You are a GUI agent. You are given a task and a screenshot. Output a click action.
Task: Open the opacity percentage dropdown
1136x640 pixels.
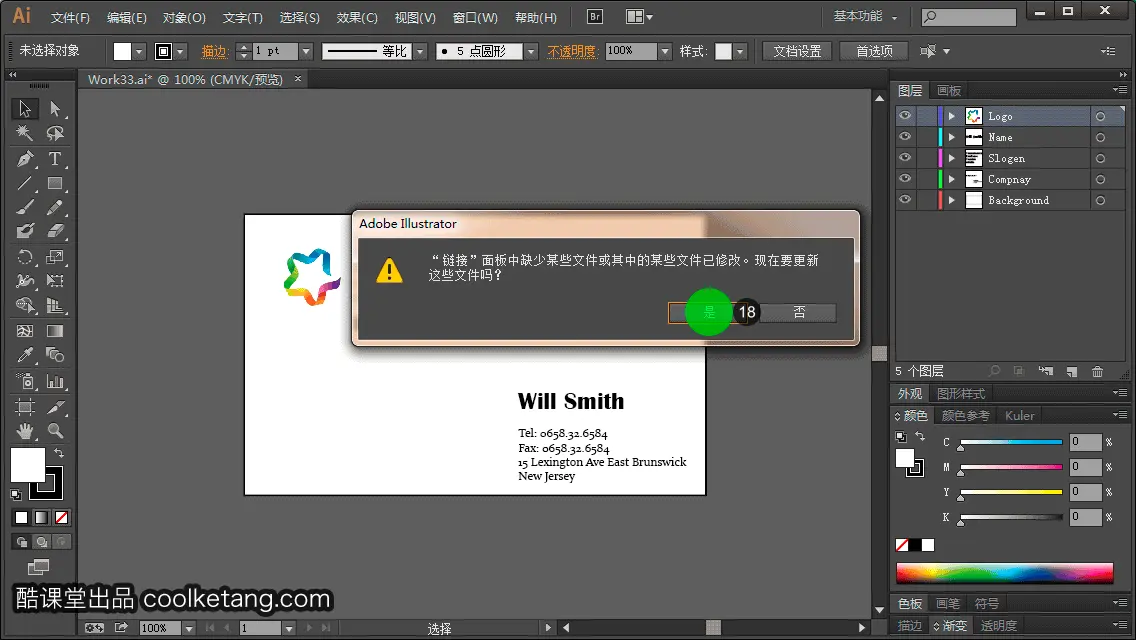[x=664, y=51]
